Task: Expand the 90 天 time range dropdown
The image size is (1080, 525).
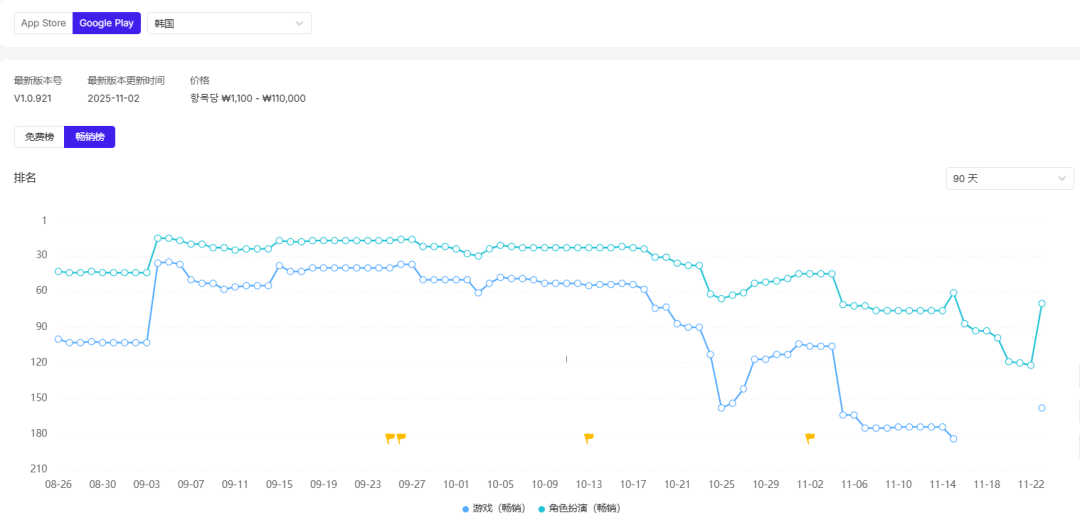Action: [1009, 178]
